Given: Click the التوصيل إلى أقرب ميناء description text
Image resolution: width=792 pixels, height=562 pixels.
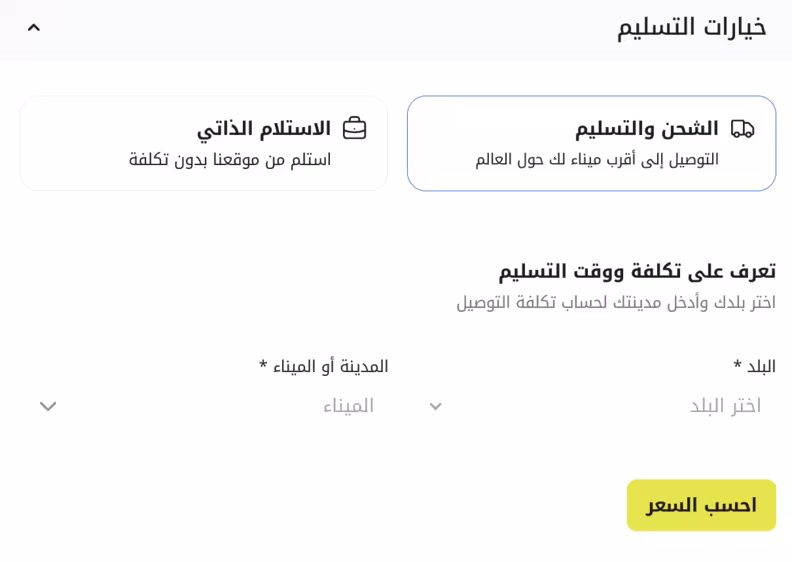Looking at the screenshot, I should tap(597, 160).
